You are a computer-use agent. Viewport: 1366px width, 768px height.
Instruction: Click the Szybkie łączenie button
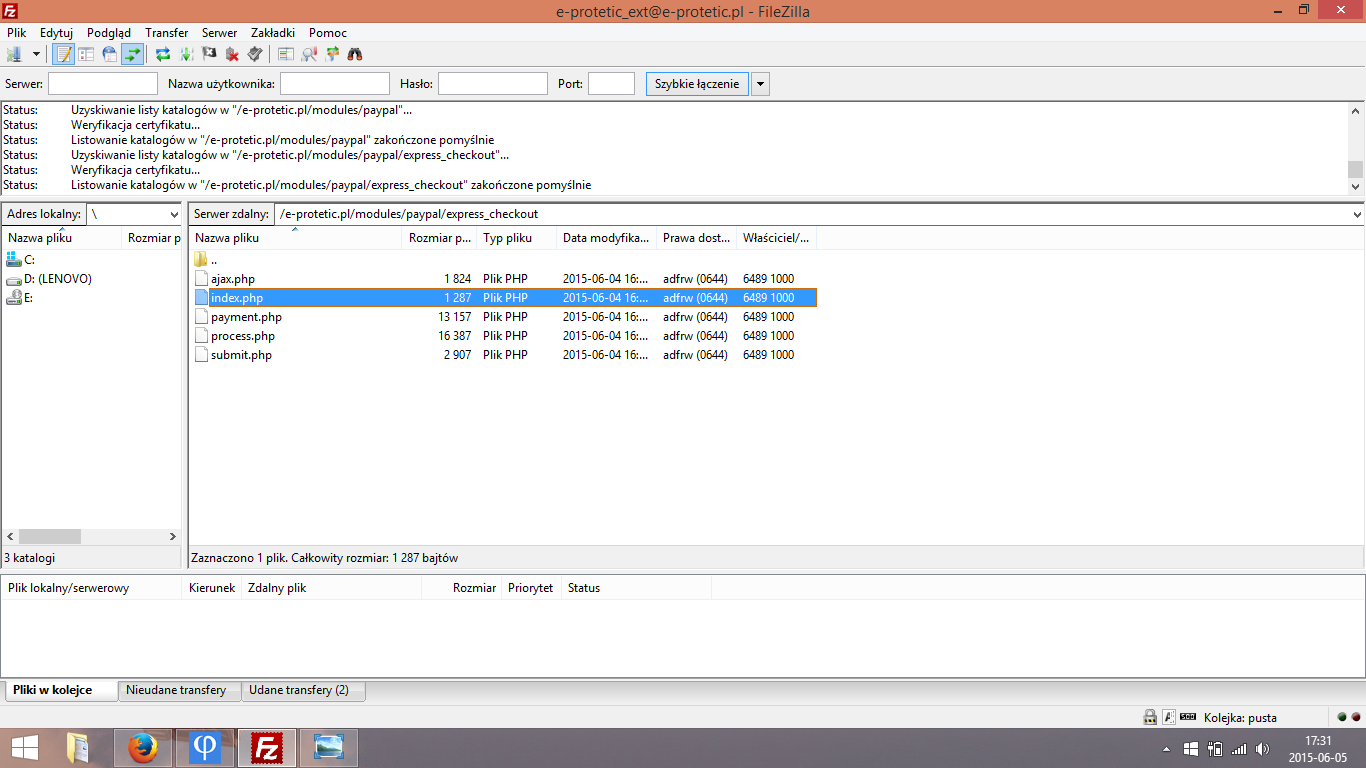(697, 84)
